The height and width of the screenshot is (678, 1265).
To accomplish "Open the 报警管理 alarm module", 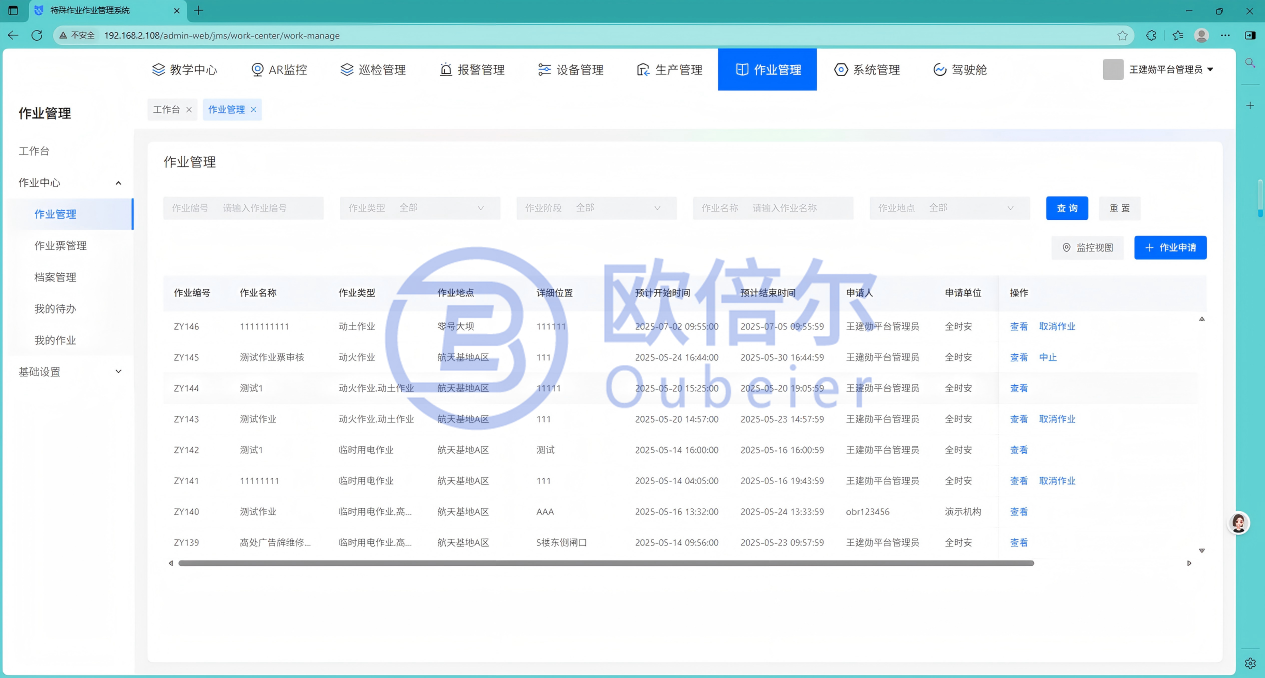I will 472,70.
